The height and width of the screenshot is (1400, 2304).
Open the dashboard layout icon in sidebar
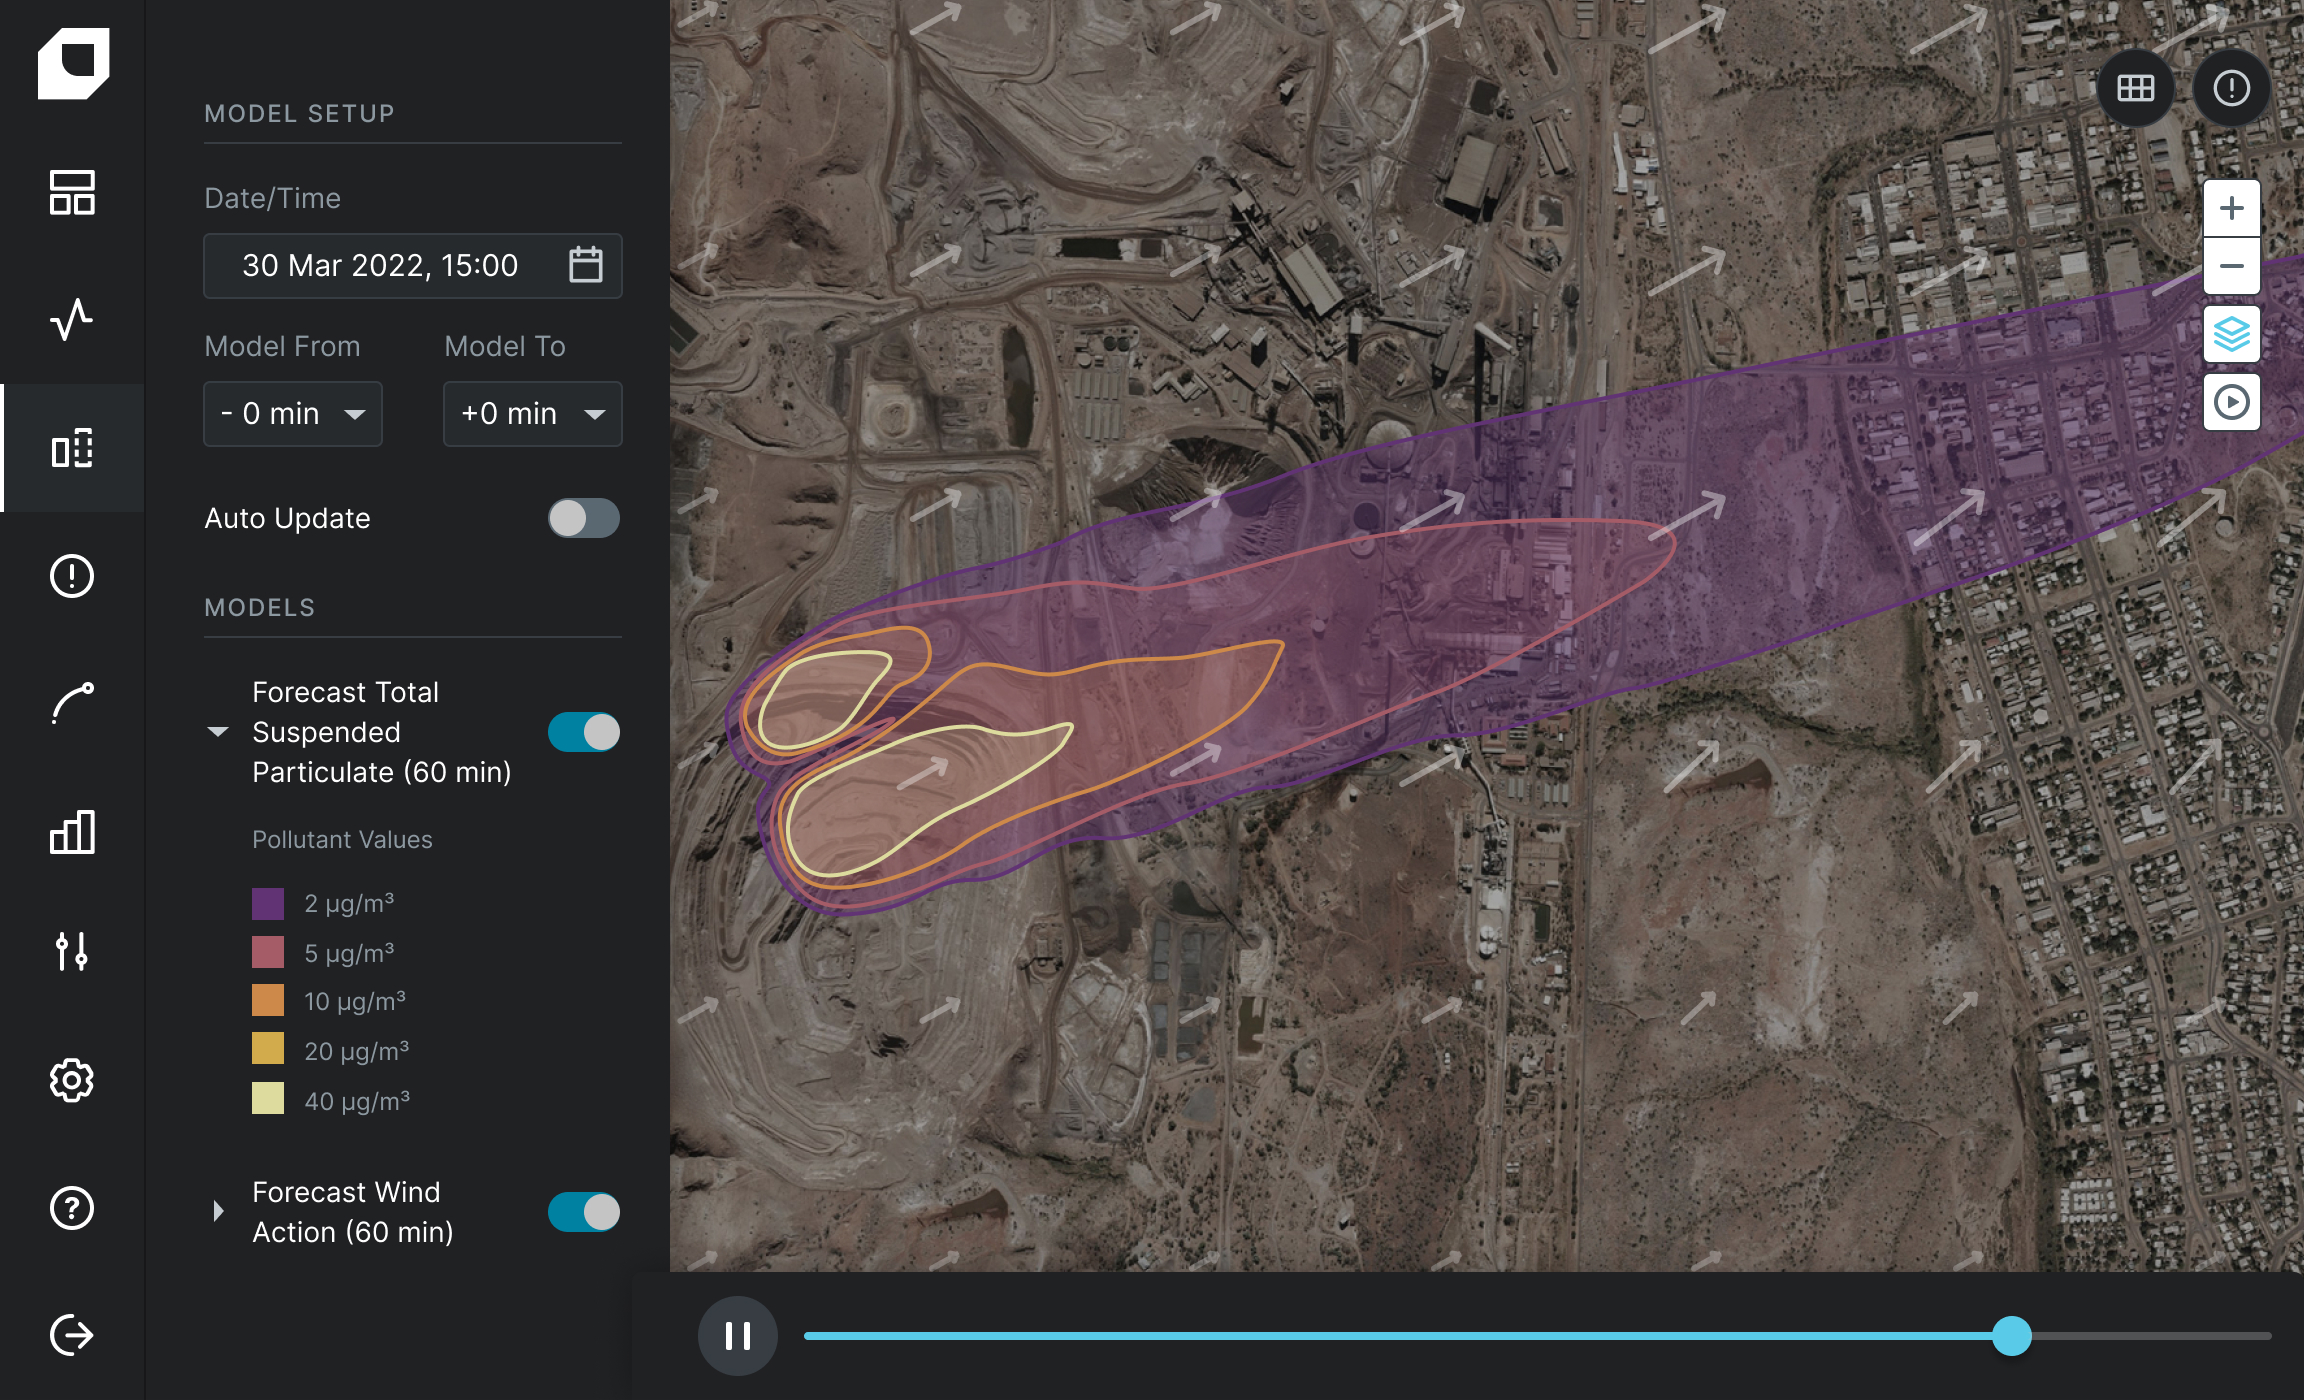(x=72, y=192)
